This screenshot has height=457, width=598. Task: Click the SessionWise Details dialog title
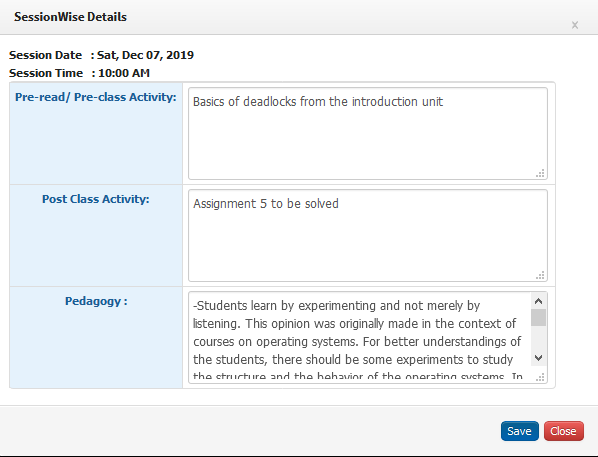pos(71,17)
